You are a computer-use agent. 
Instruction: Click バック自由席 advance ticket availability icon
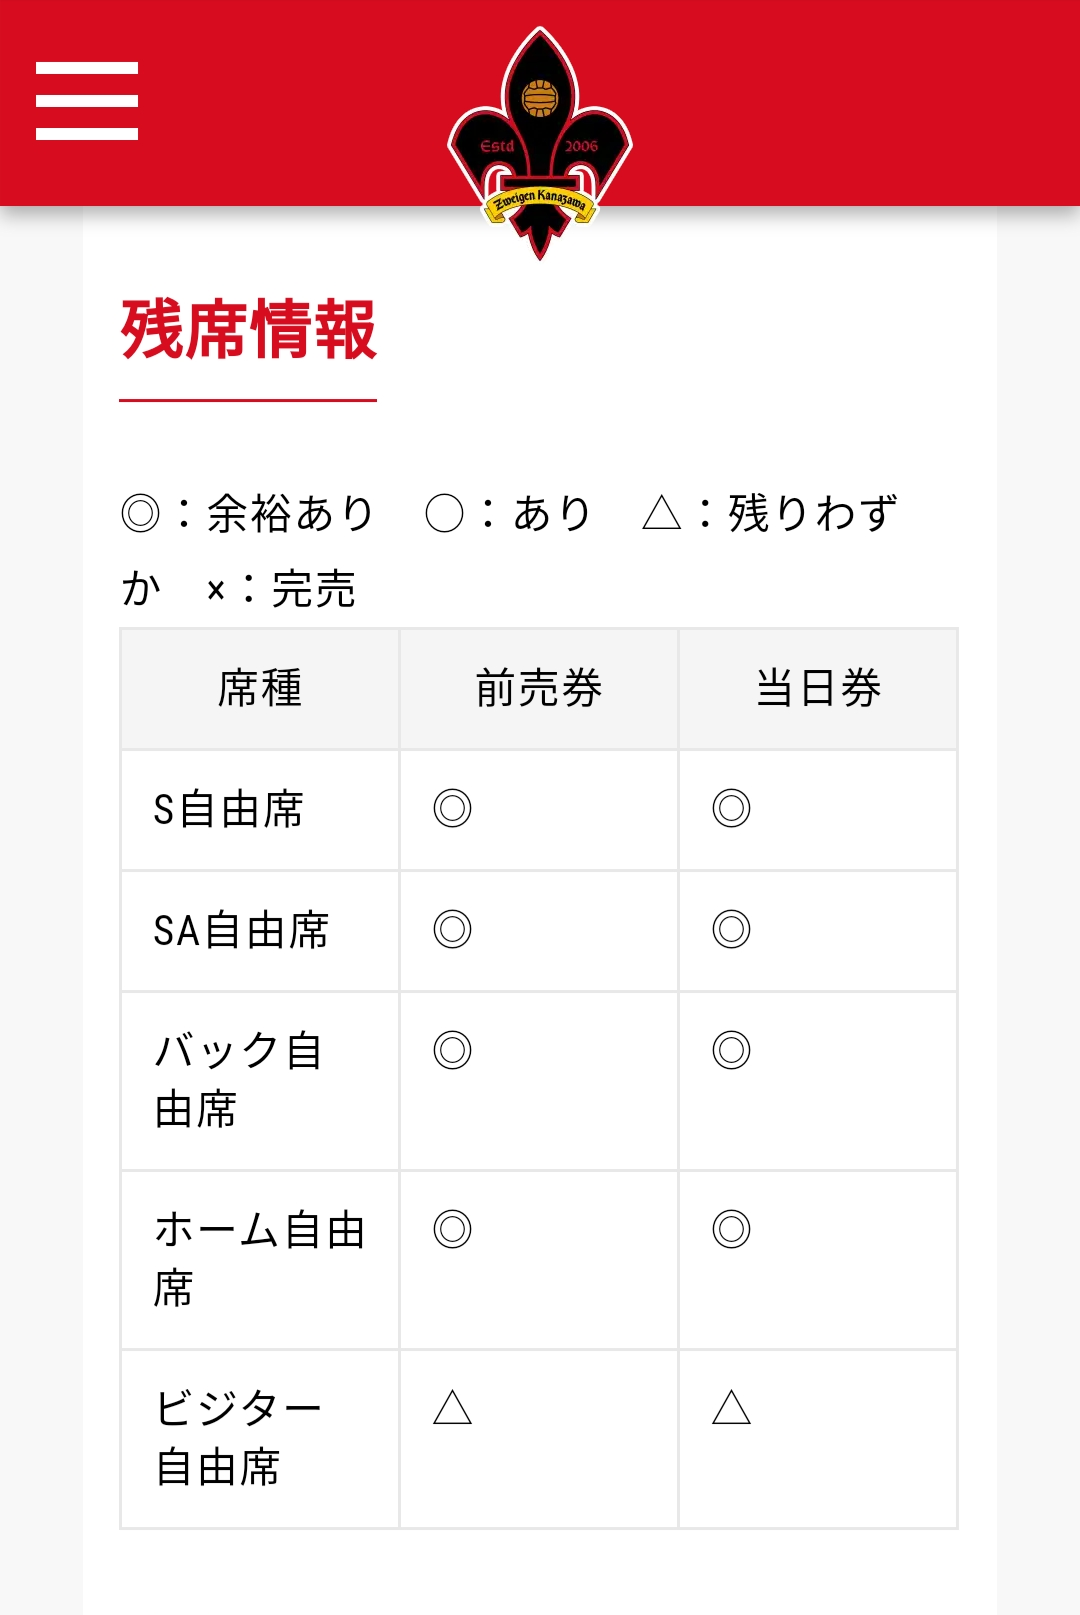(x=452, y=1050)
